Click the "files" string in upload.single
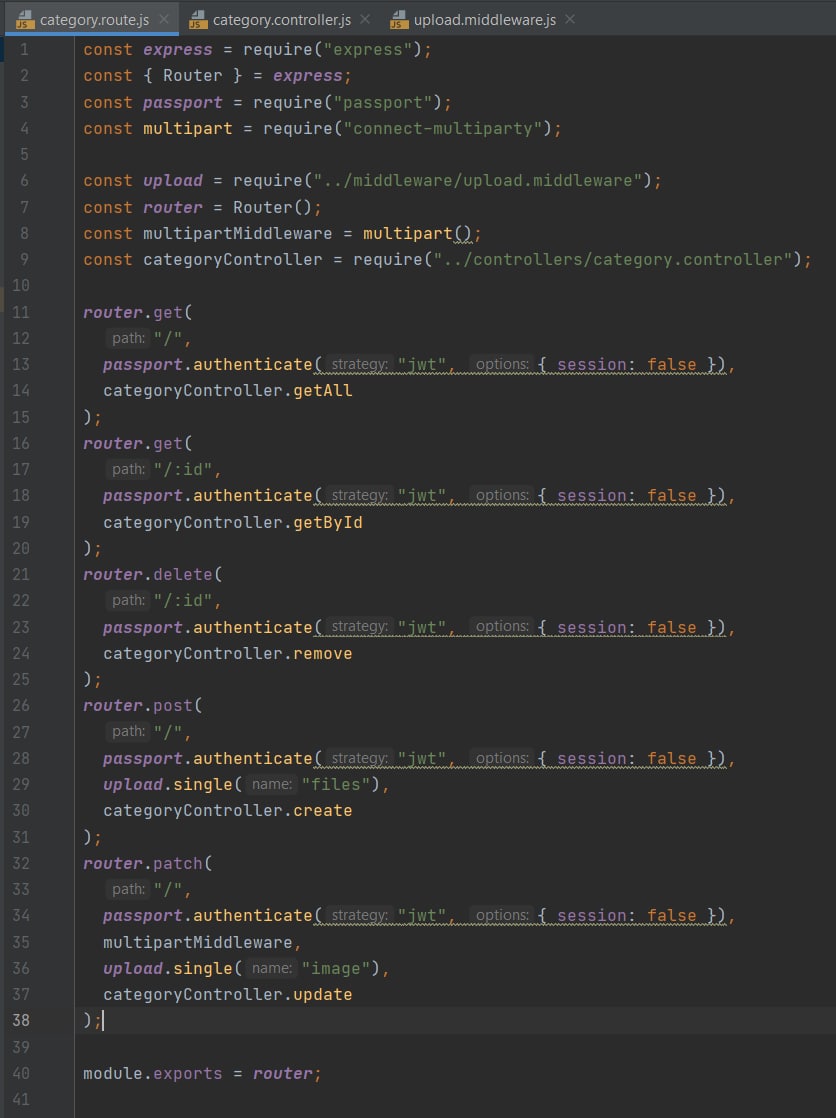The width and height of the screenshot is (836, 1118). click(335, 785)
